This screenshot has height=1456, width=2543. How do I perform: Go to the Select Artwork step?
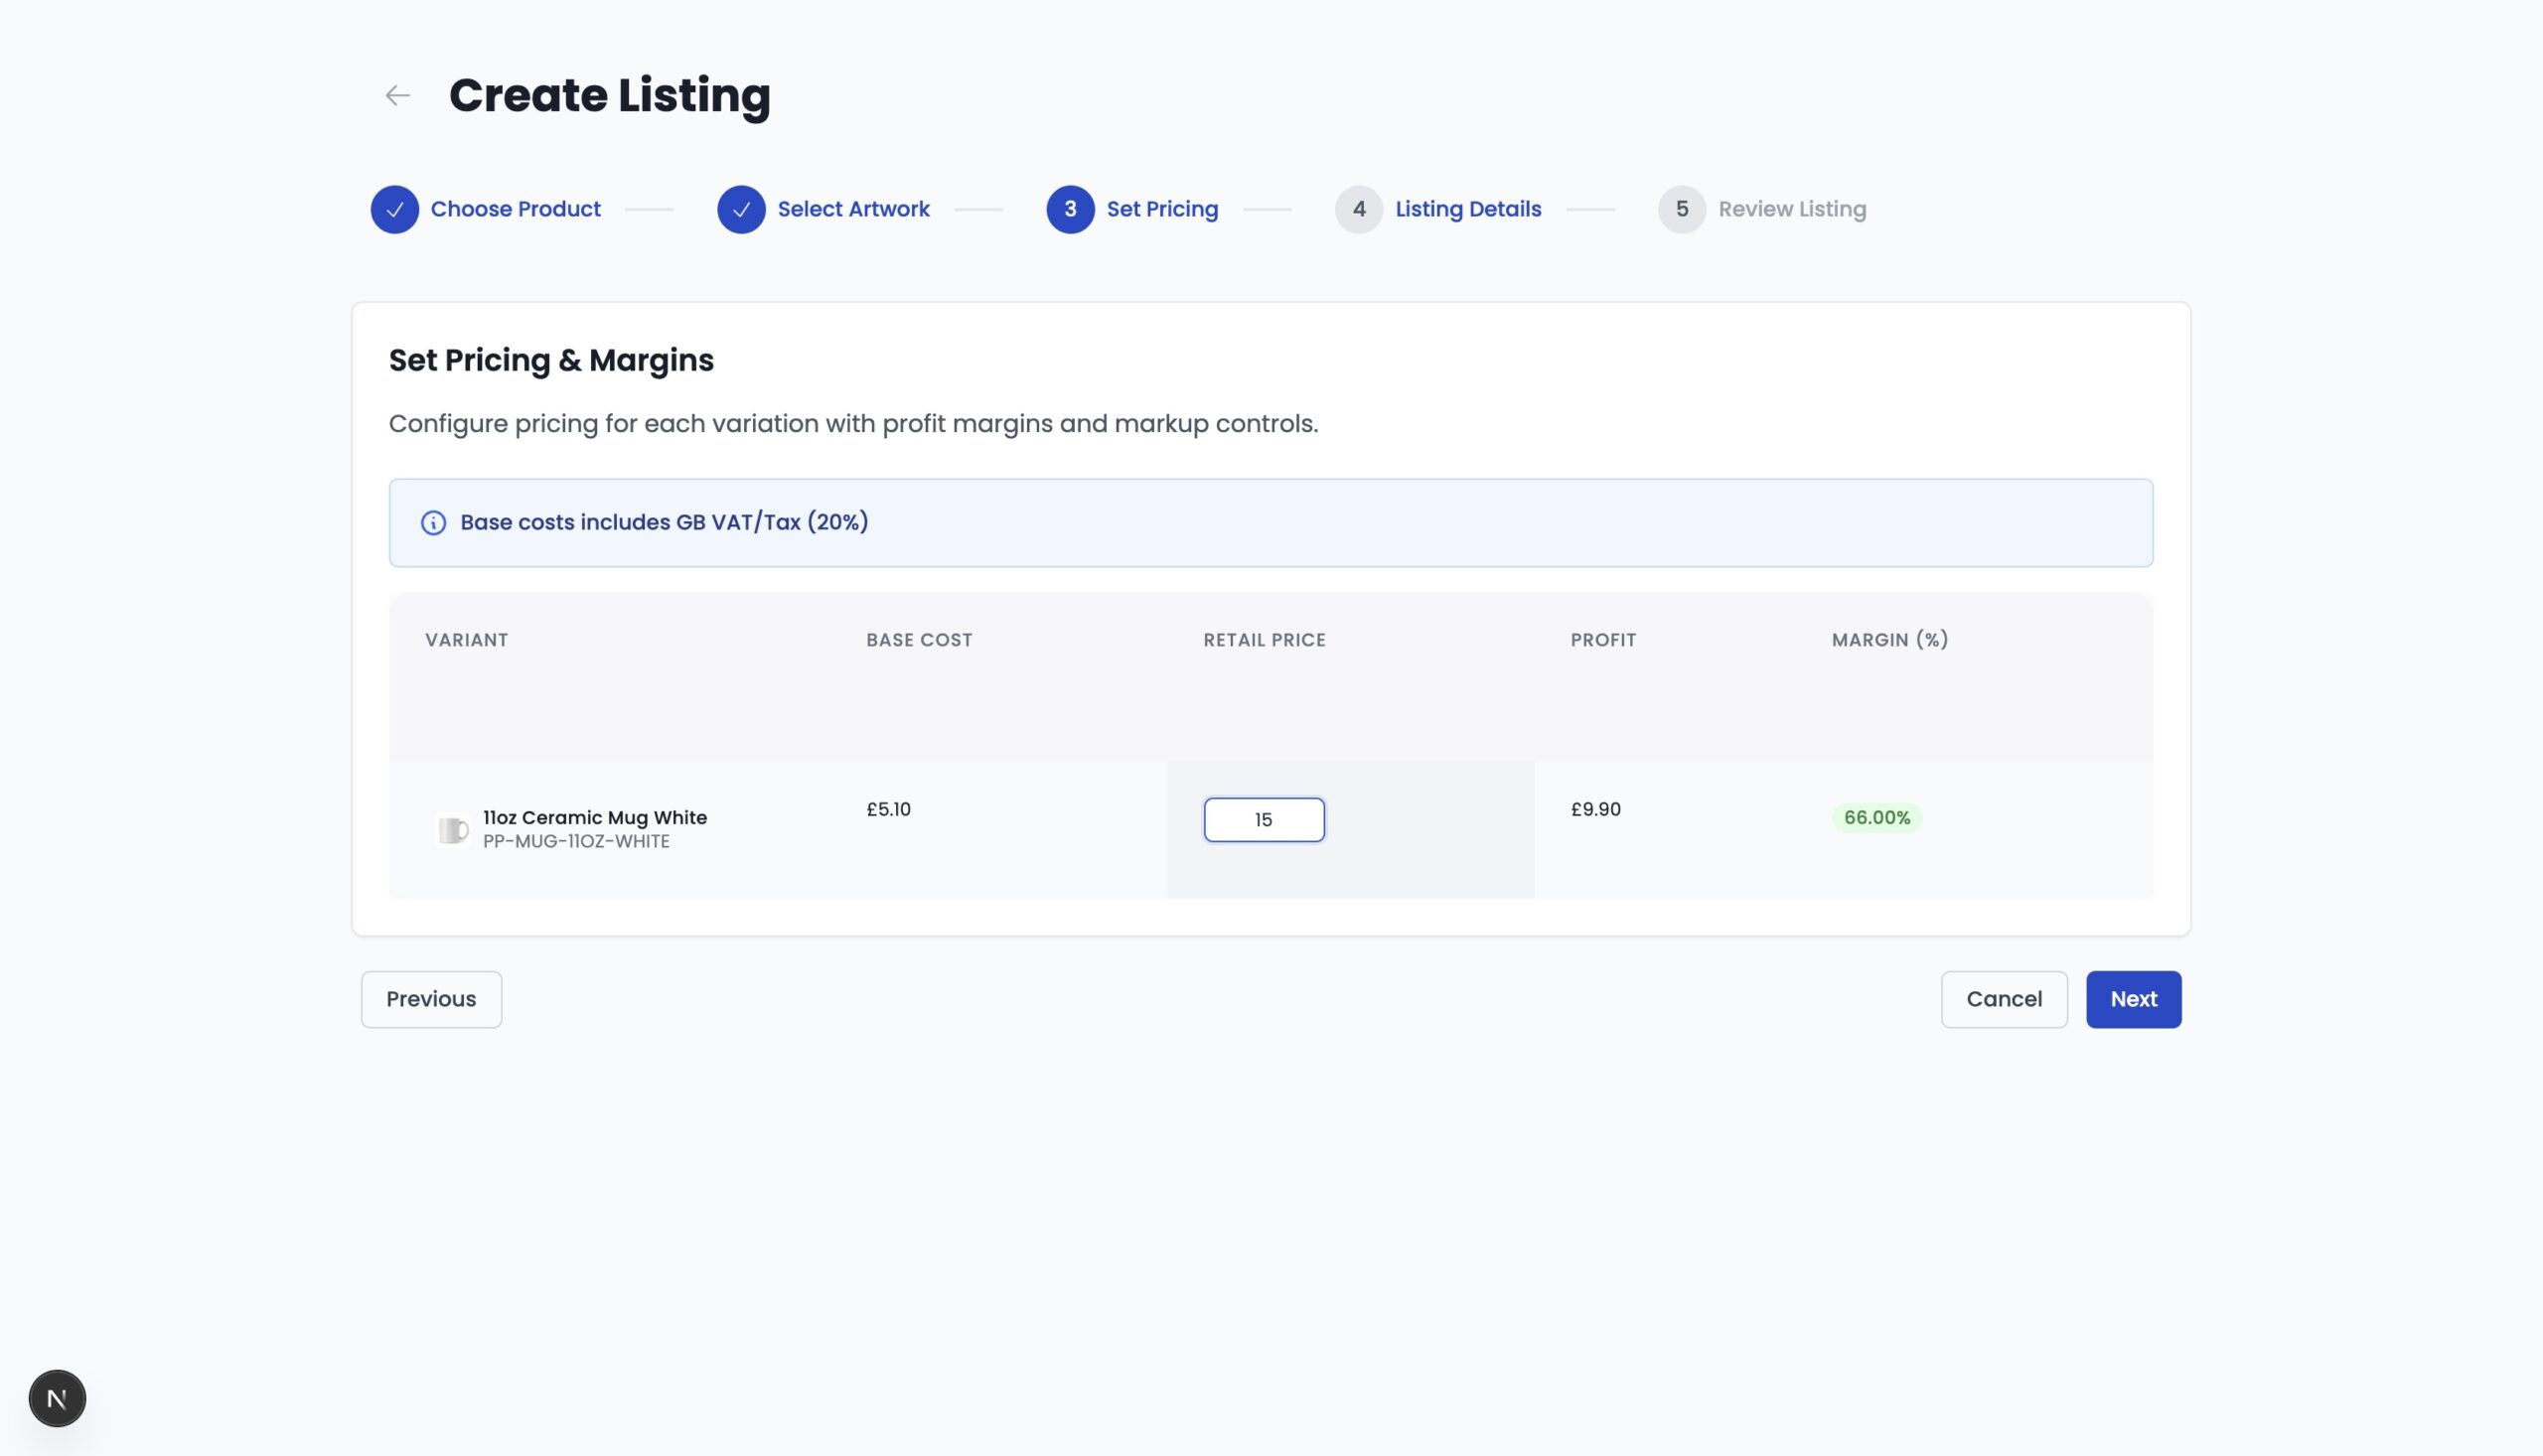coord(853,210)
